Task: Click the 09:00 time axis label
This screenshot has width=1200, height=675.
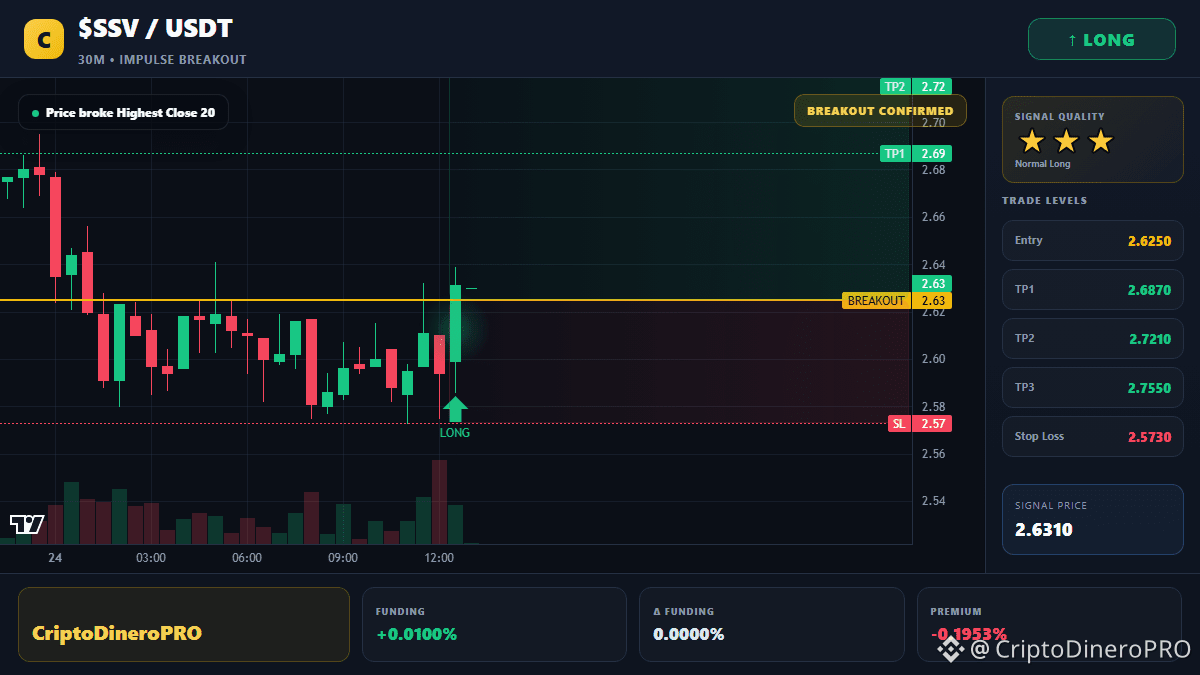Action: click(x=343, y=558)
